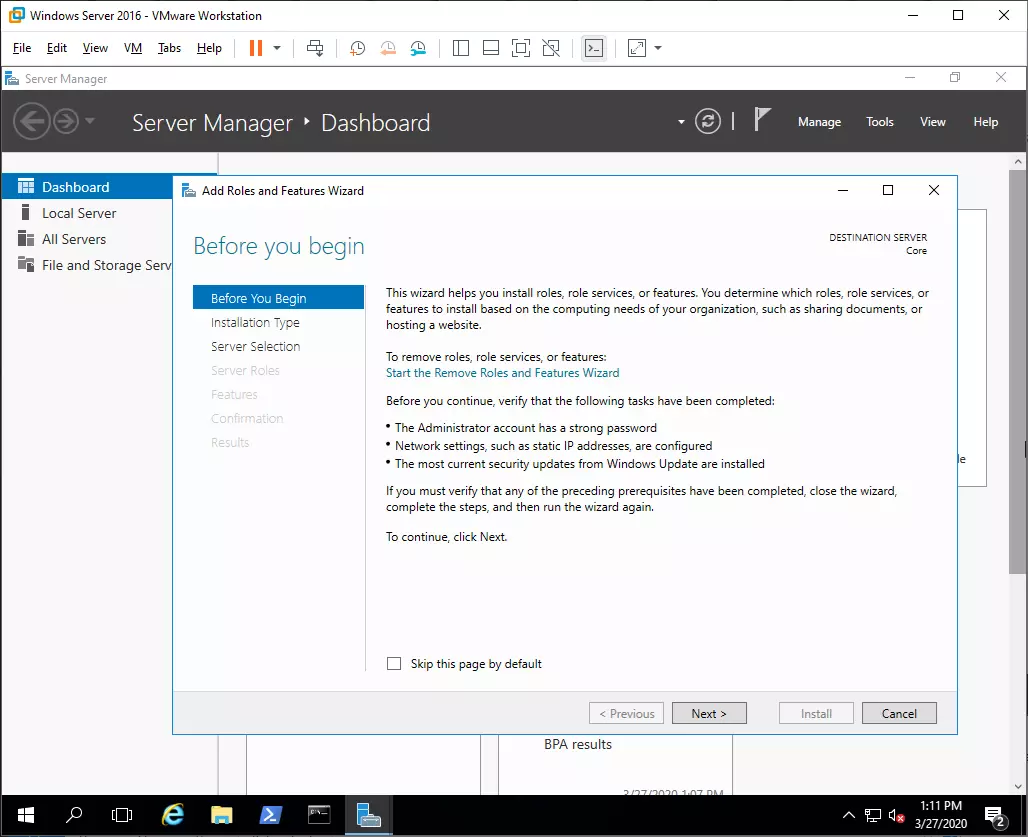This screenshot has width=1028, height=837.
Task: Open Command Prompt from the taskbar
Action: [319, 815]
